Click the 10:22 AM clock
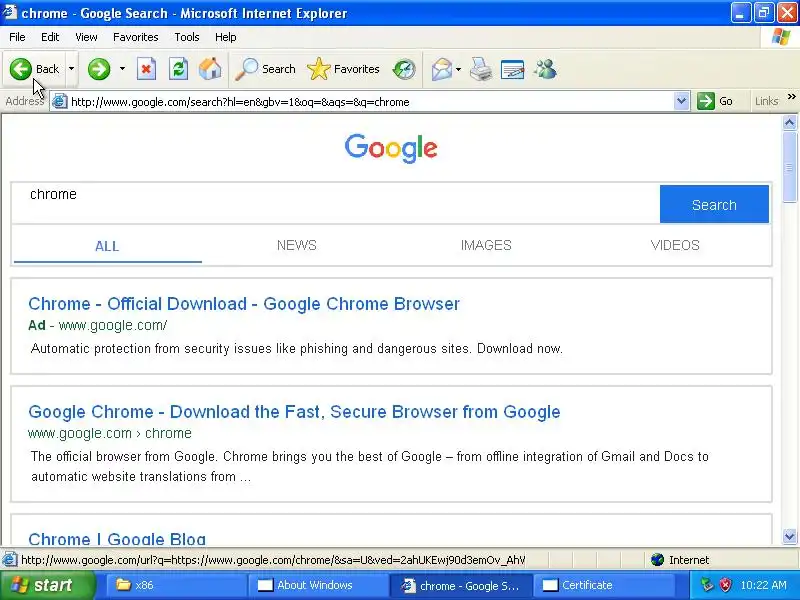The height and width of the screenshot is (600, 800). coord(763,585)
